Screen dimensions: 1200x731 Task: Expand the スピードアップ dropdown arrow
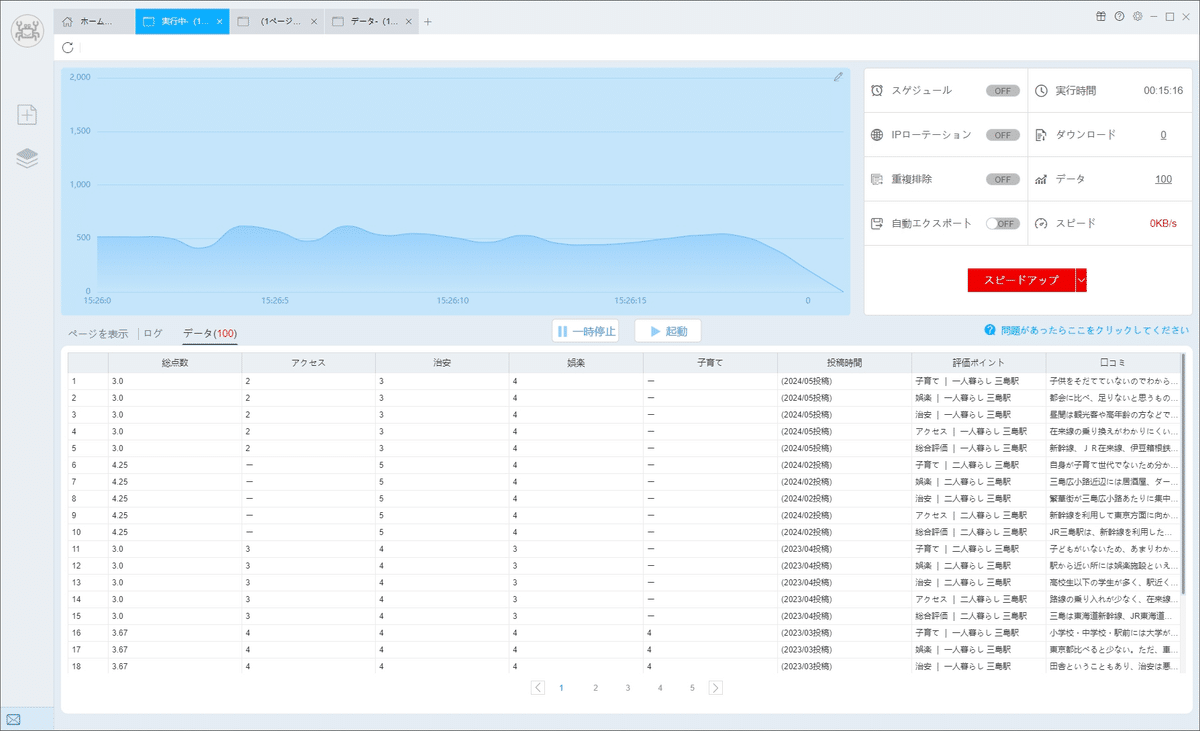1081,280
